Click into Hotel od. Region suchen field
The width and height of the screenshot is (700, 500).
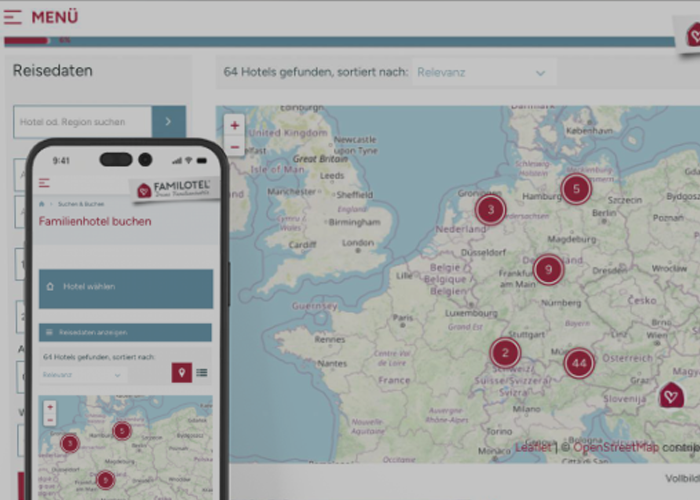[83, 122]
